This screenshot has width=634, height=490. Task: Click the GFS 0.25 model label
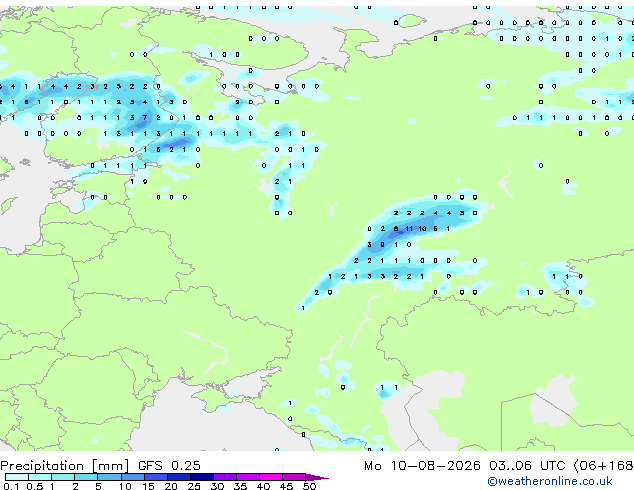pyautogui.click(x=169, y=466)
